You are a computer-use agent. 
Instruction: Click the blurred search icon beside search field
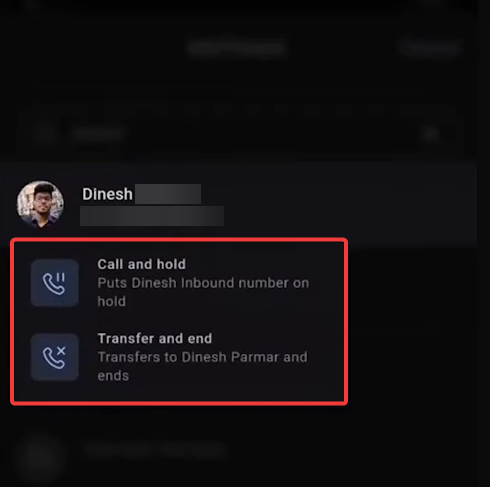44,134
